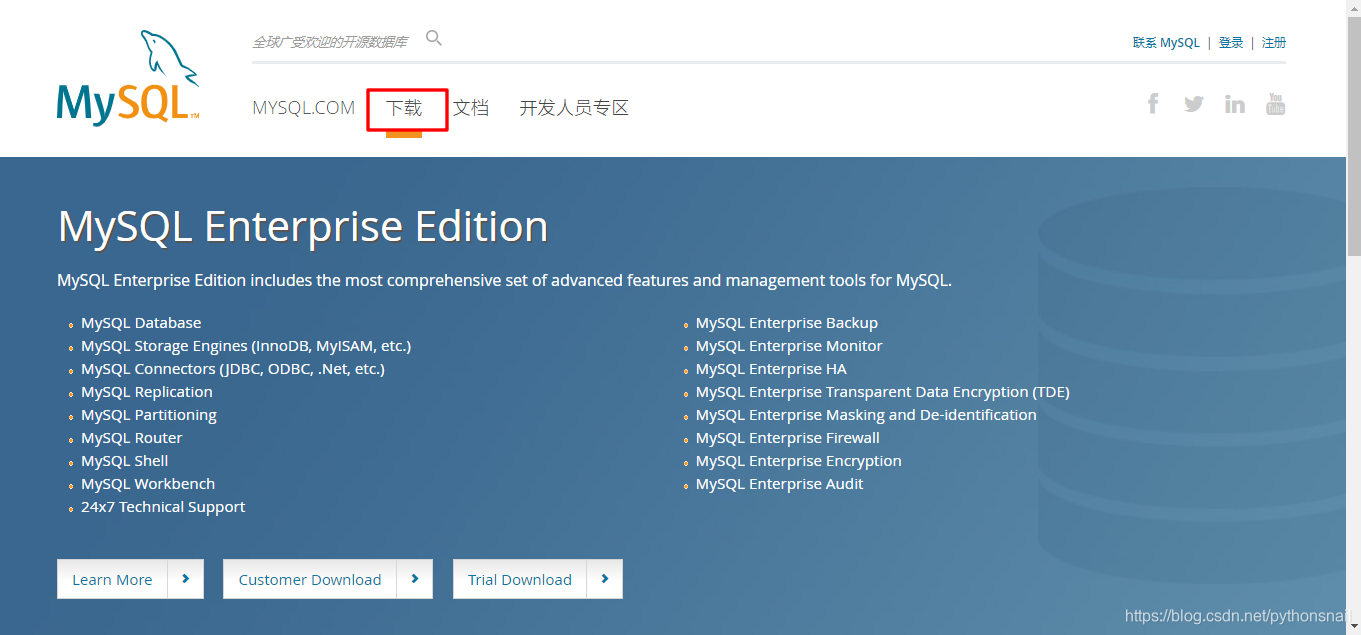Click the MySQL dolphin logo
The image size is (1361, 635).
pyautogui.click(x=128, y=77)
